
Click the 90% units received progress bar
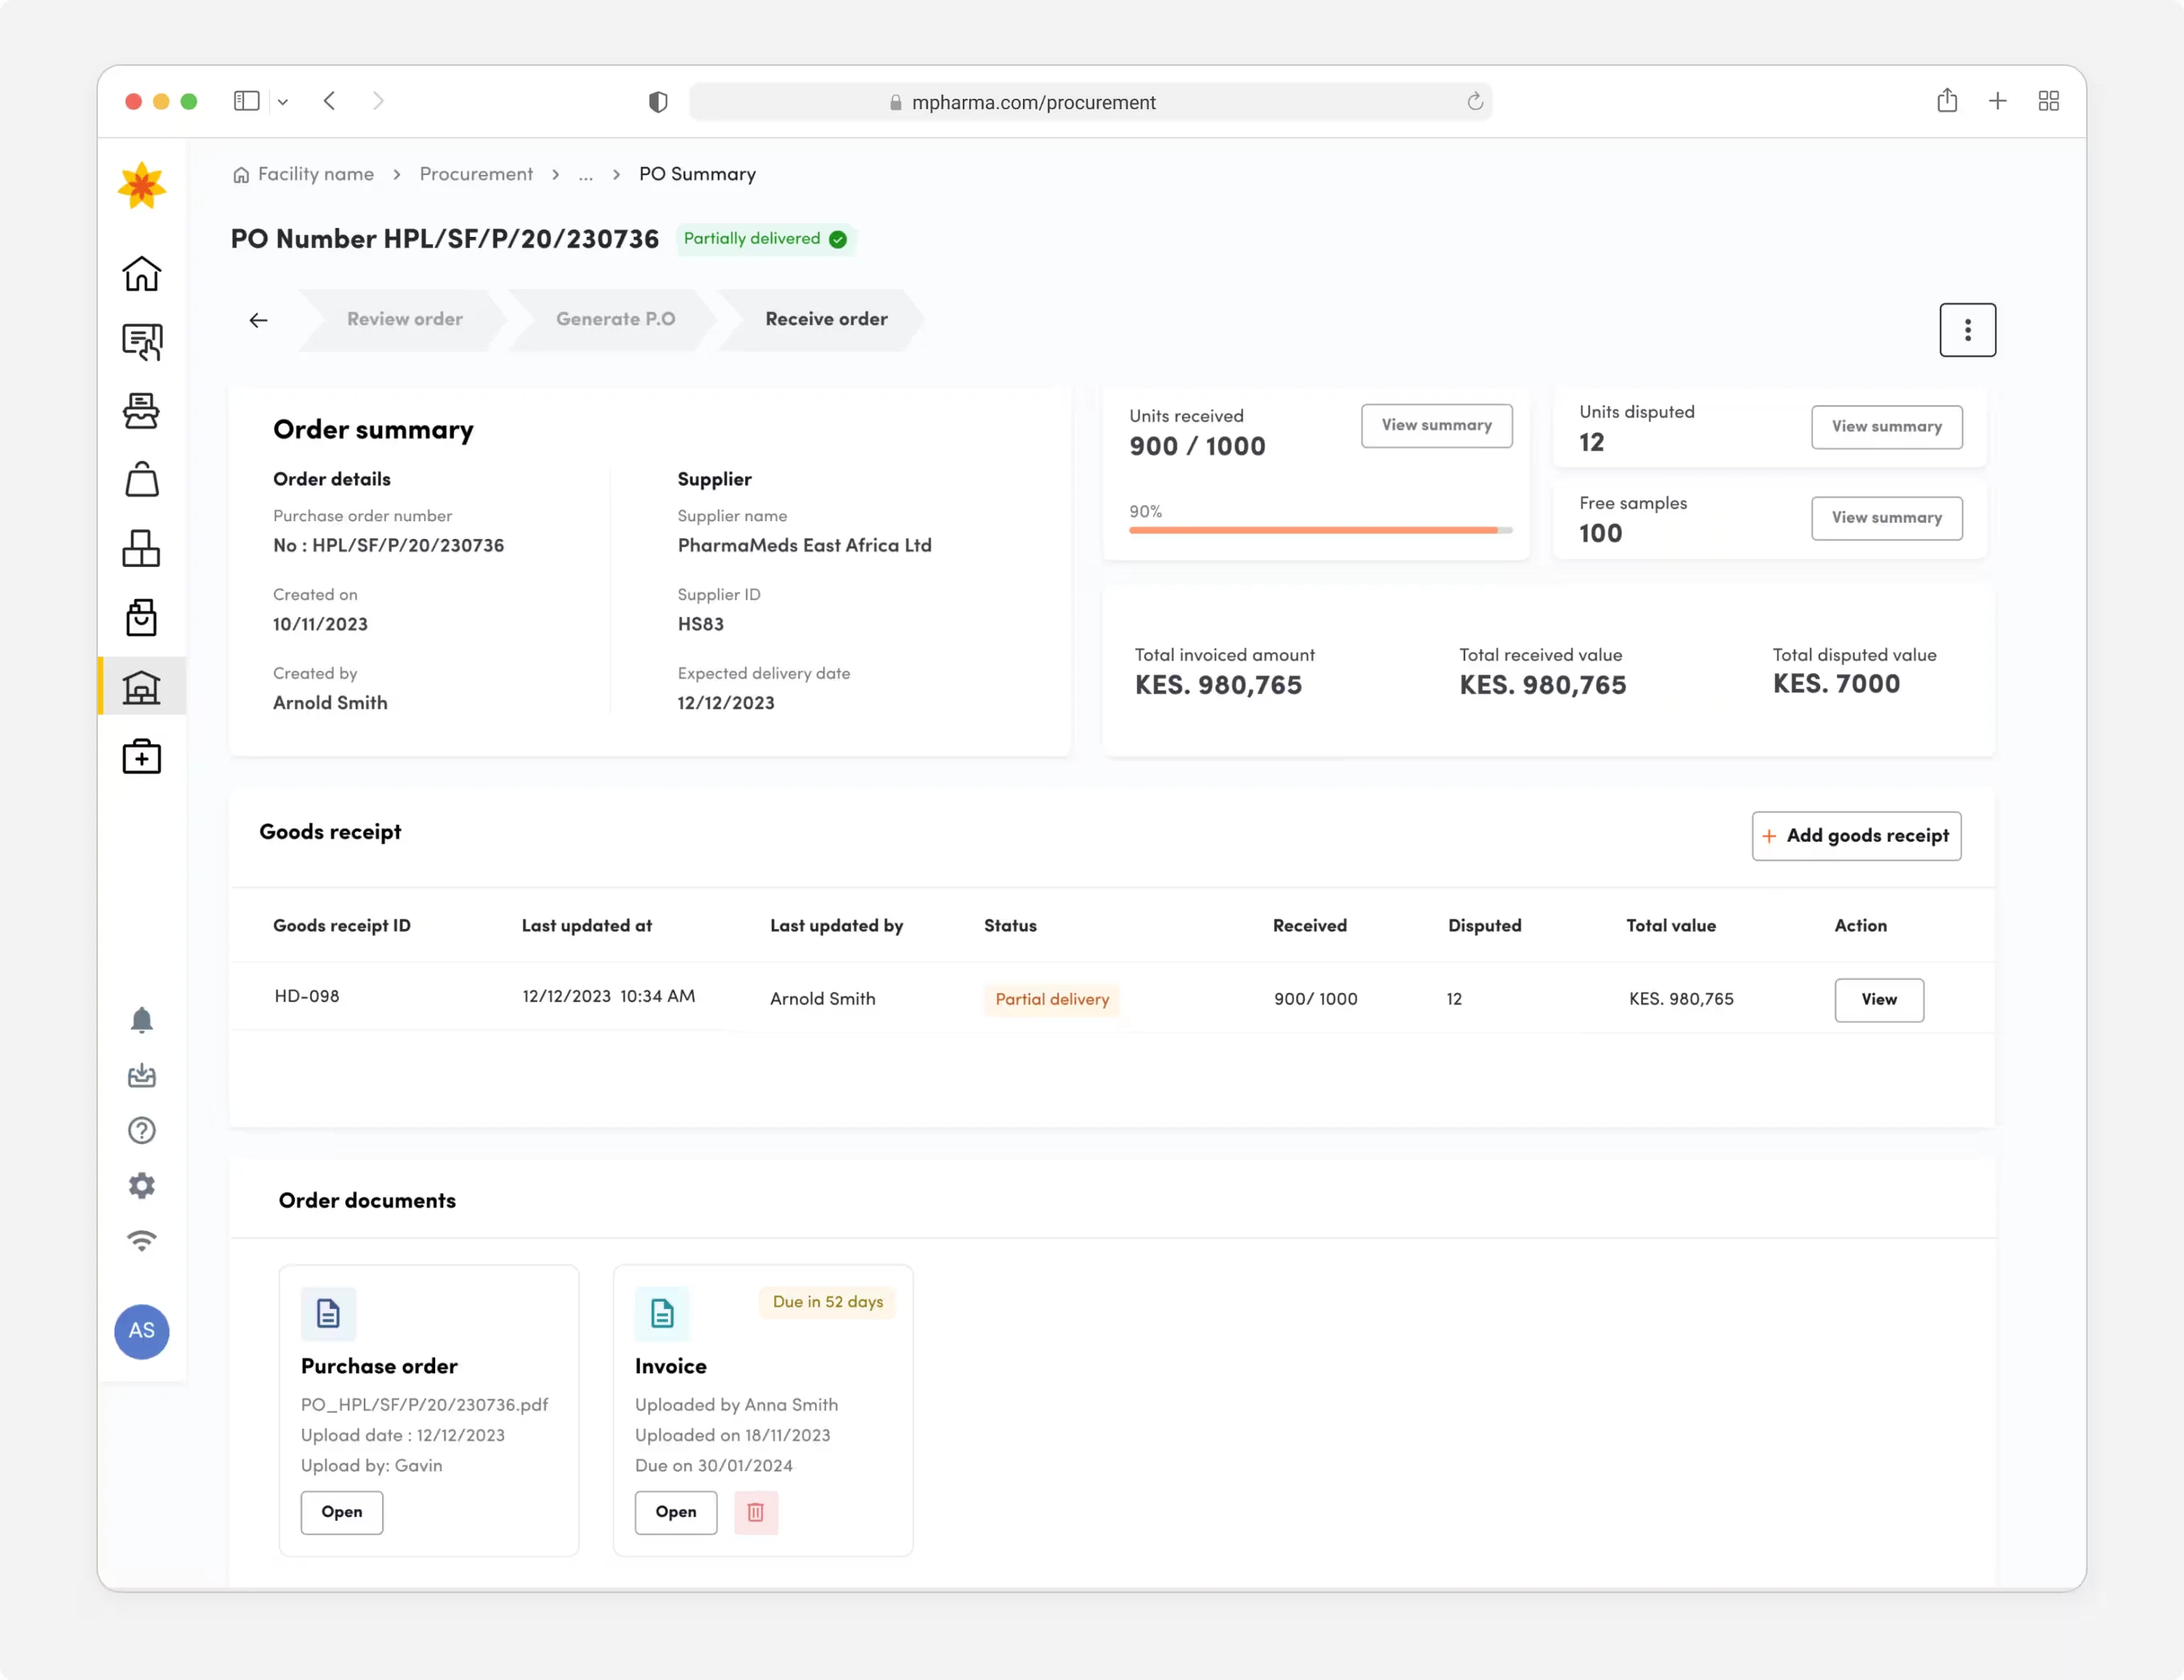[x=1320, y=530]
